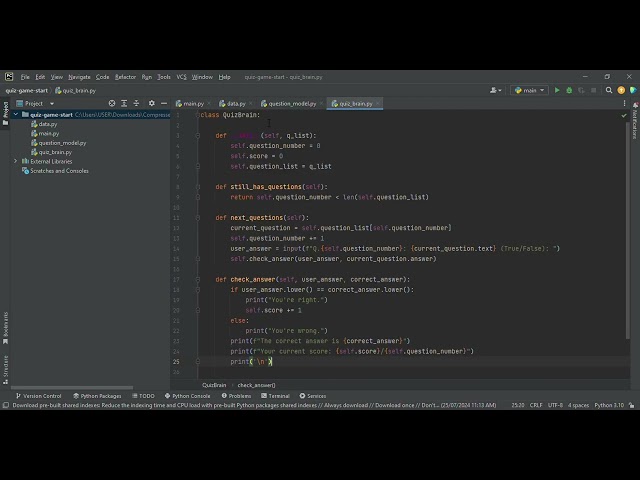
Task: Open Version Control tool window
Action: (x=38, y=396)
